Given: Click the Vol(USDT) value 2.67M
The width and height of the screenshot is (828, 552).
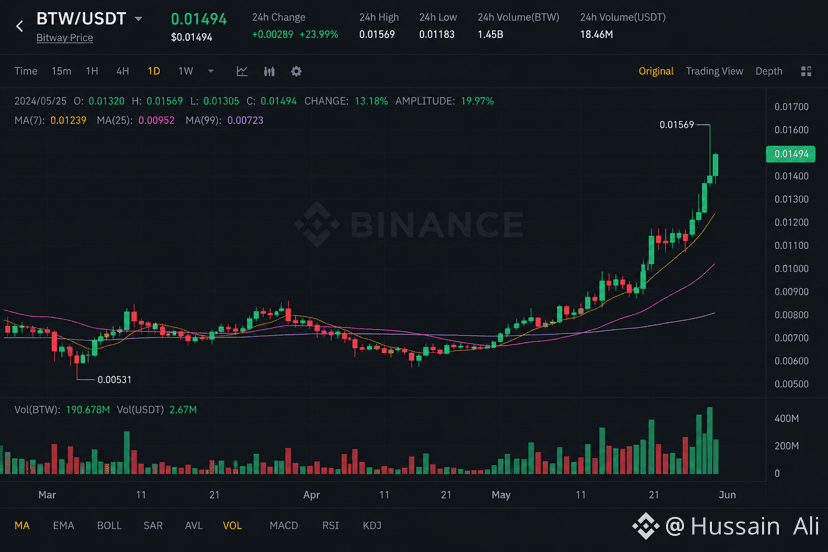Looking at the screenshot, I should 183,409.
